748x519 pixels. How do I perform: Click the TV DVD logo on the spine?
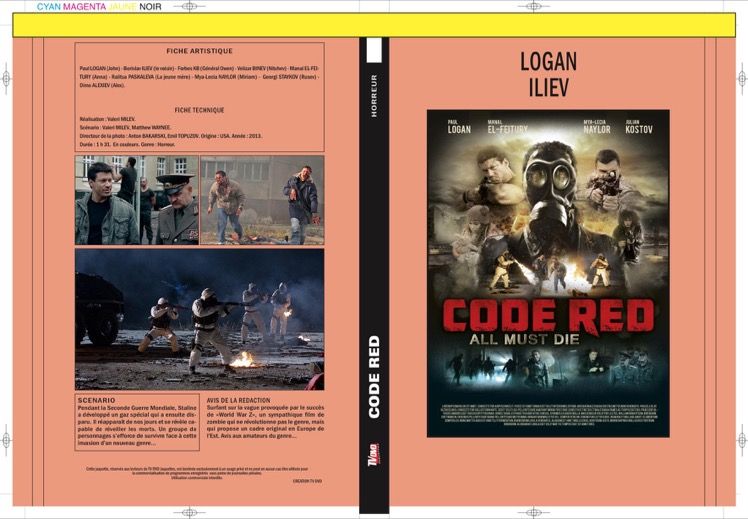pos(374,455)
